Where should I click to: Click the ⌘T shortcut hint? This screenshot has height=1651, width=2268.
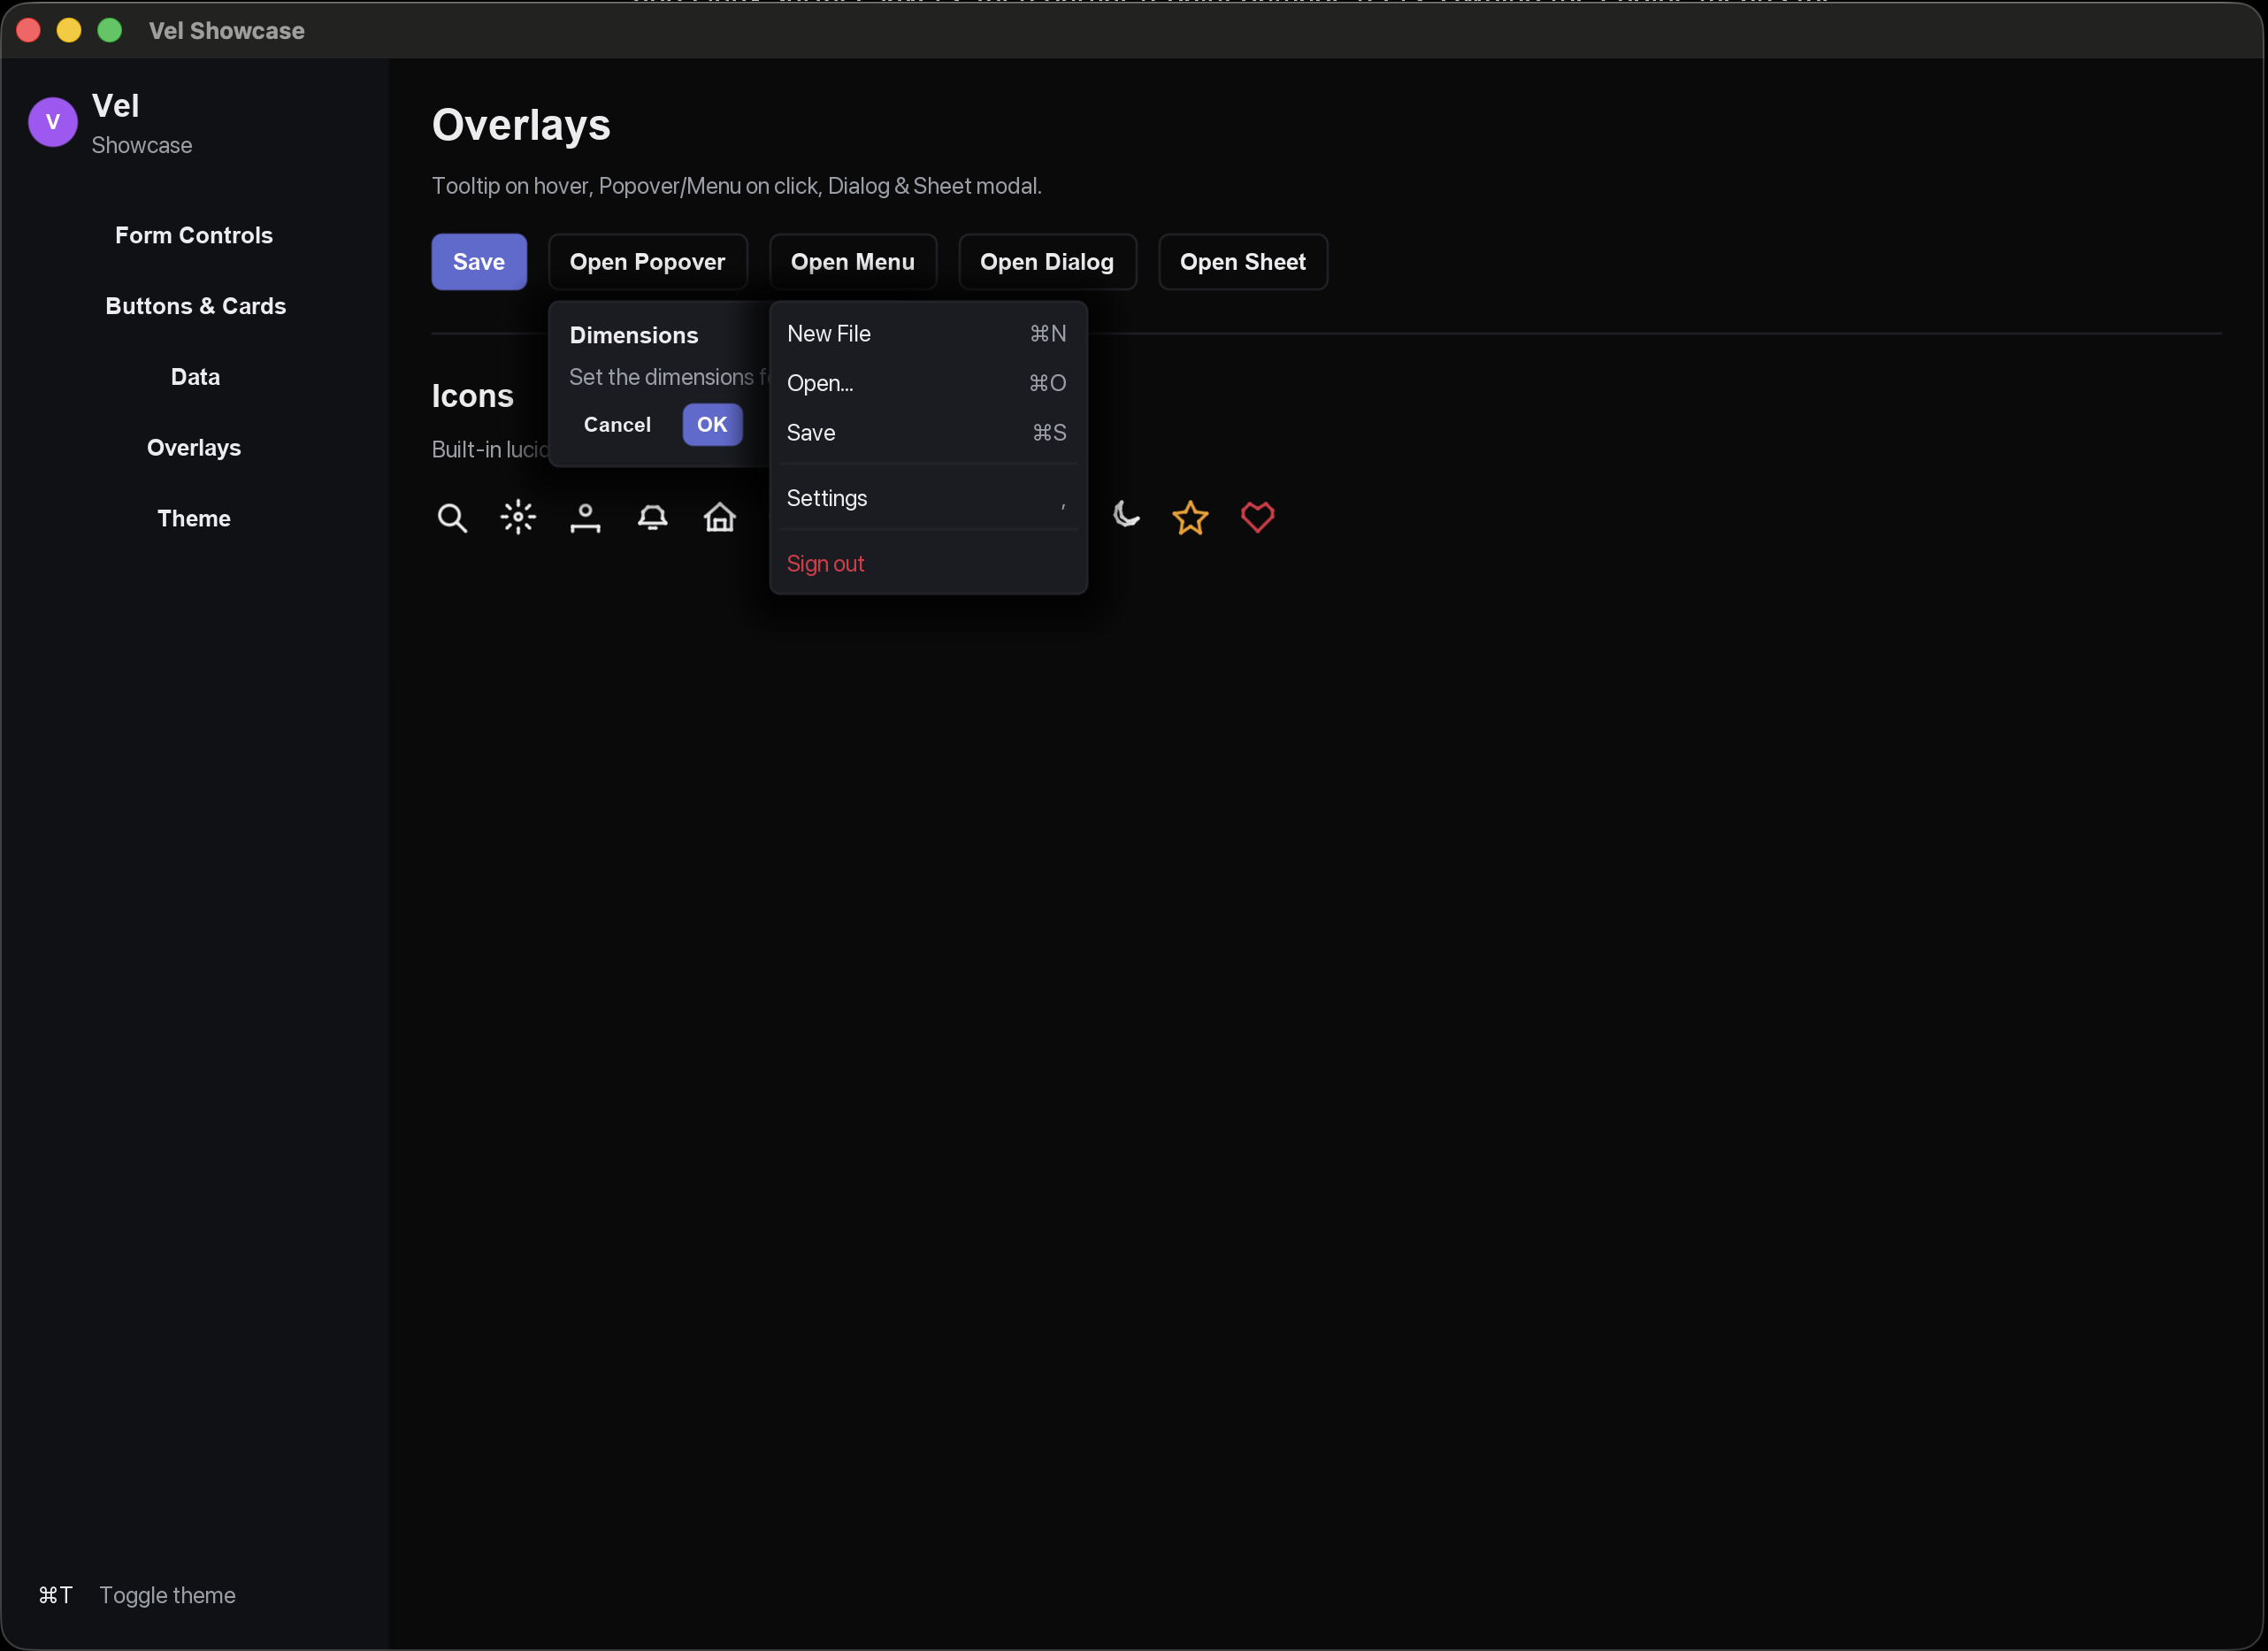pyautogui.click(x=56, y=1596)
